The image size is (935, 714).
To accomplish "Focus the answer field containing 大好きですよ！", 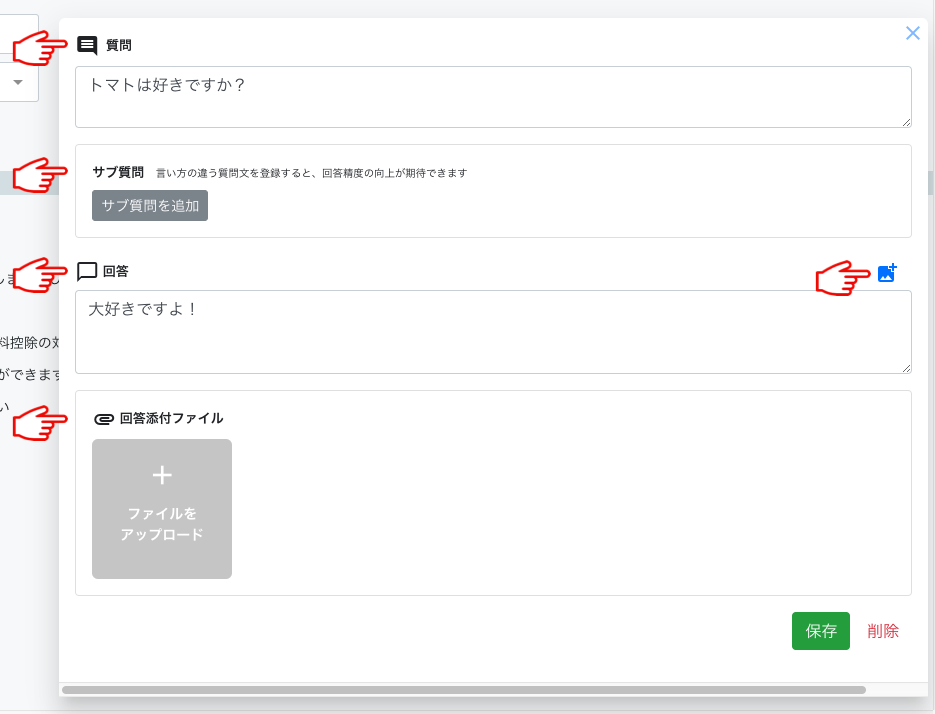I will 493,332.
